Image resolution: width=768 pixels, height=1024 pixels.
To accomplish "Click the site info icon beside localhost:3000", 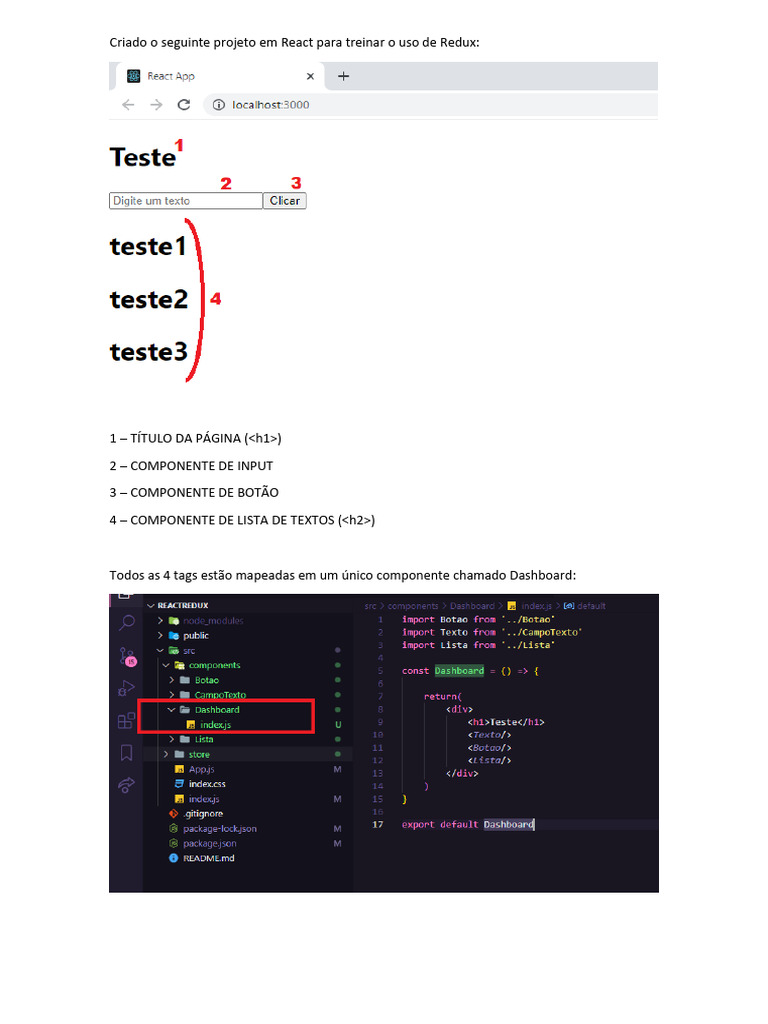I will pos(219,104).
